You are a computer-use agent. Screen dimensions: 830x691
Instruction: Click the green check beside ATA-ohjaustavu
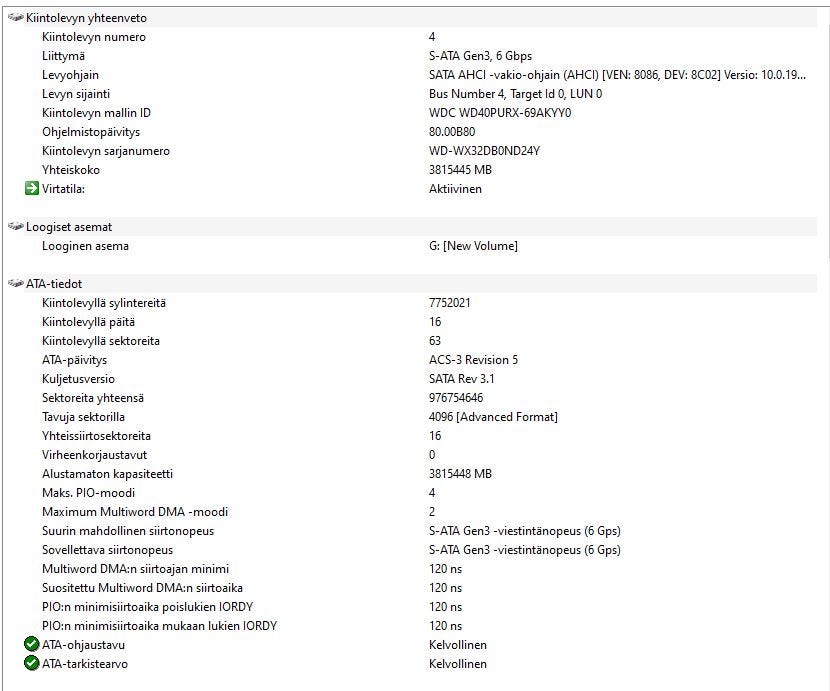(x=32, y=644)
